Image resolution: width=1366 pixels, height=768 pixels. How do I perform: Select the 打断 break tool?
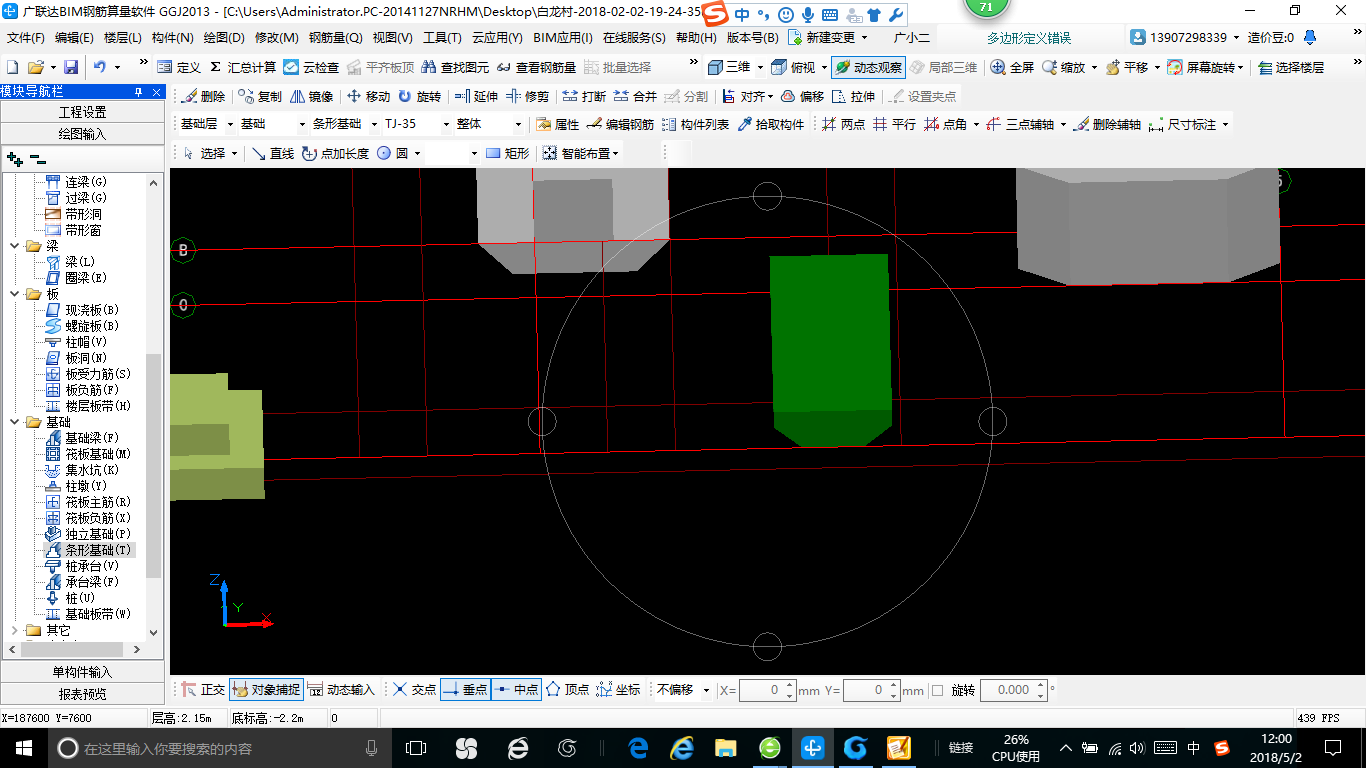pyautogui.click(x=584, y=96)
